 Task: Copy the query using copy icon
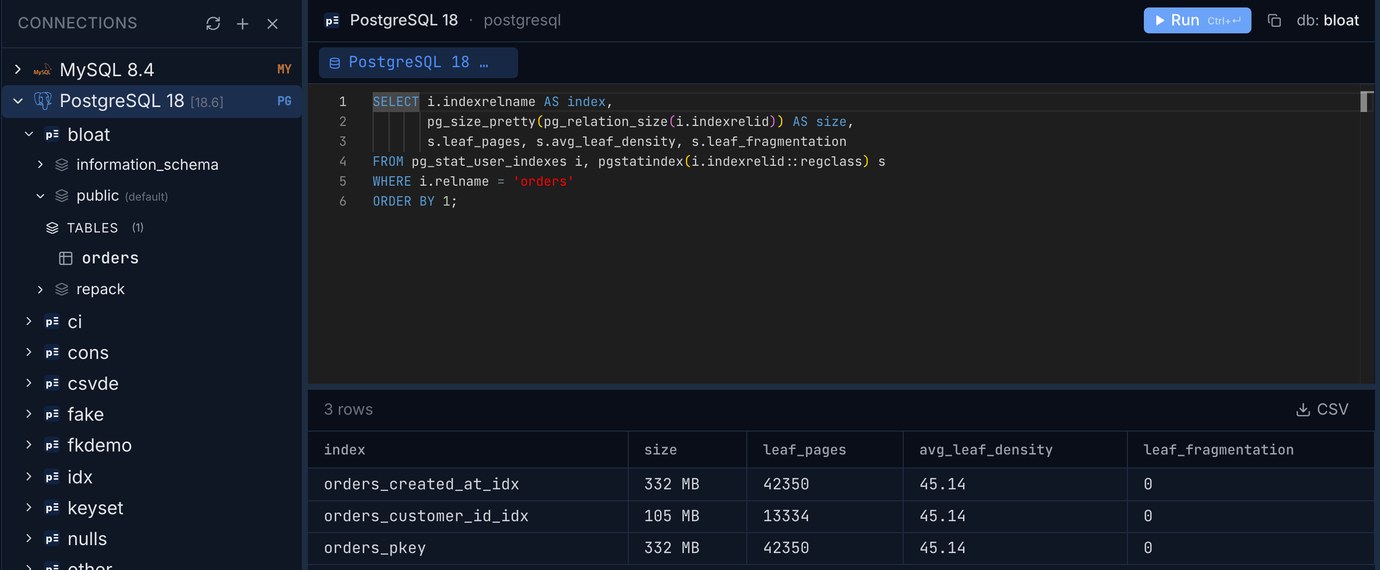click(1274, 20)
